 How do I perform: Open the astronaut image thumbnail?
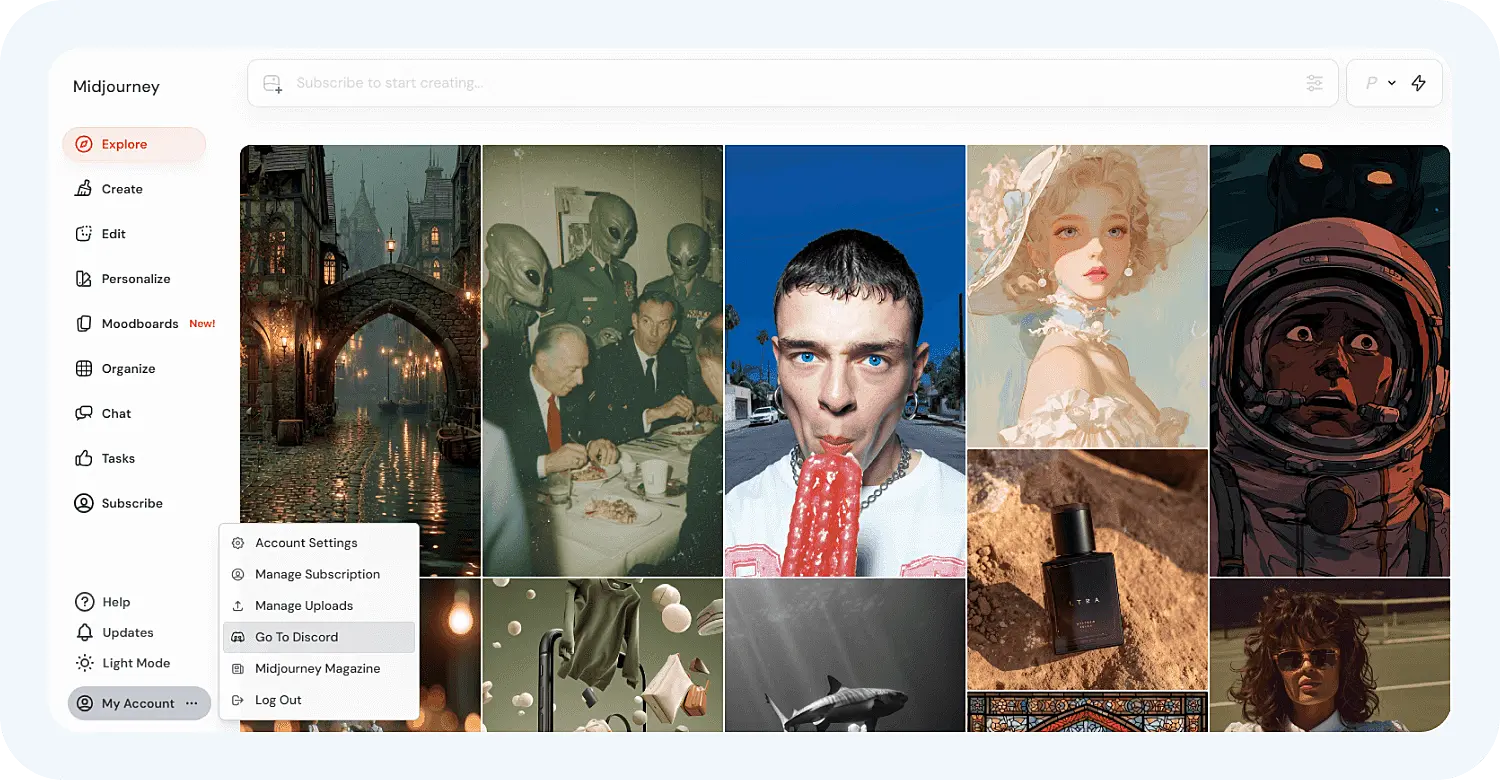coord(1329,360)
